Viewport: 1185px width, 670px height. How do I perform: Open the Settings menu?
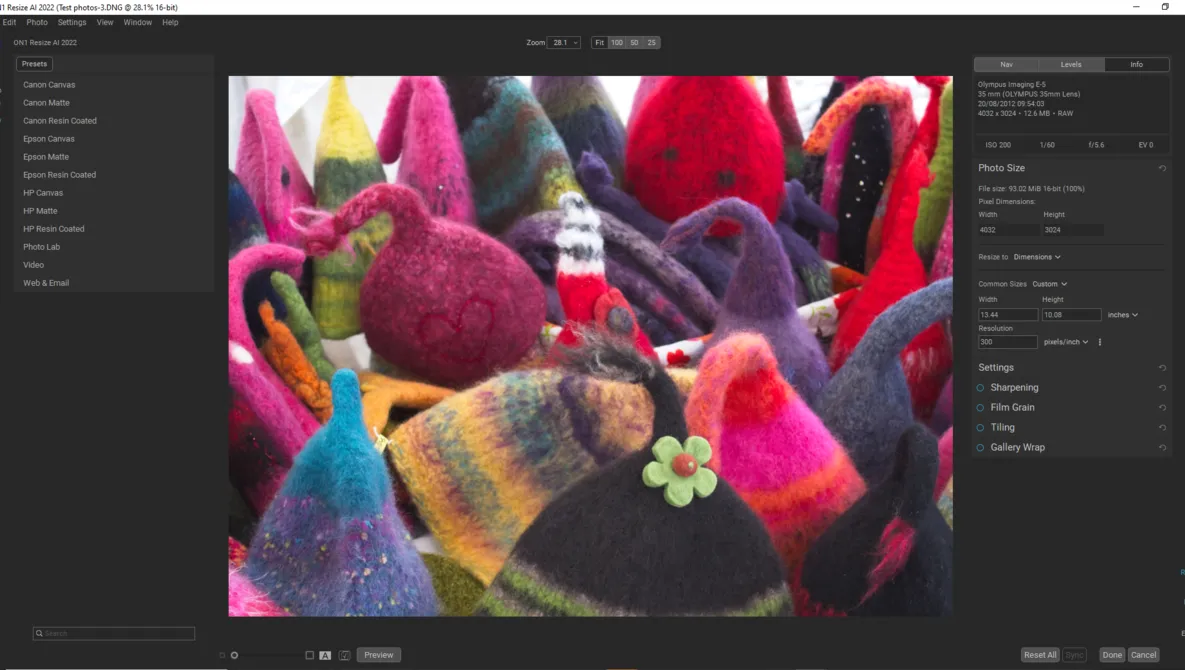click(72, 23)
